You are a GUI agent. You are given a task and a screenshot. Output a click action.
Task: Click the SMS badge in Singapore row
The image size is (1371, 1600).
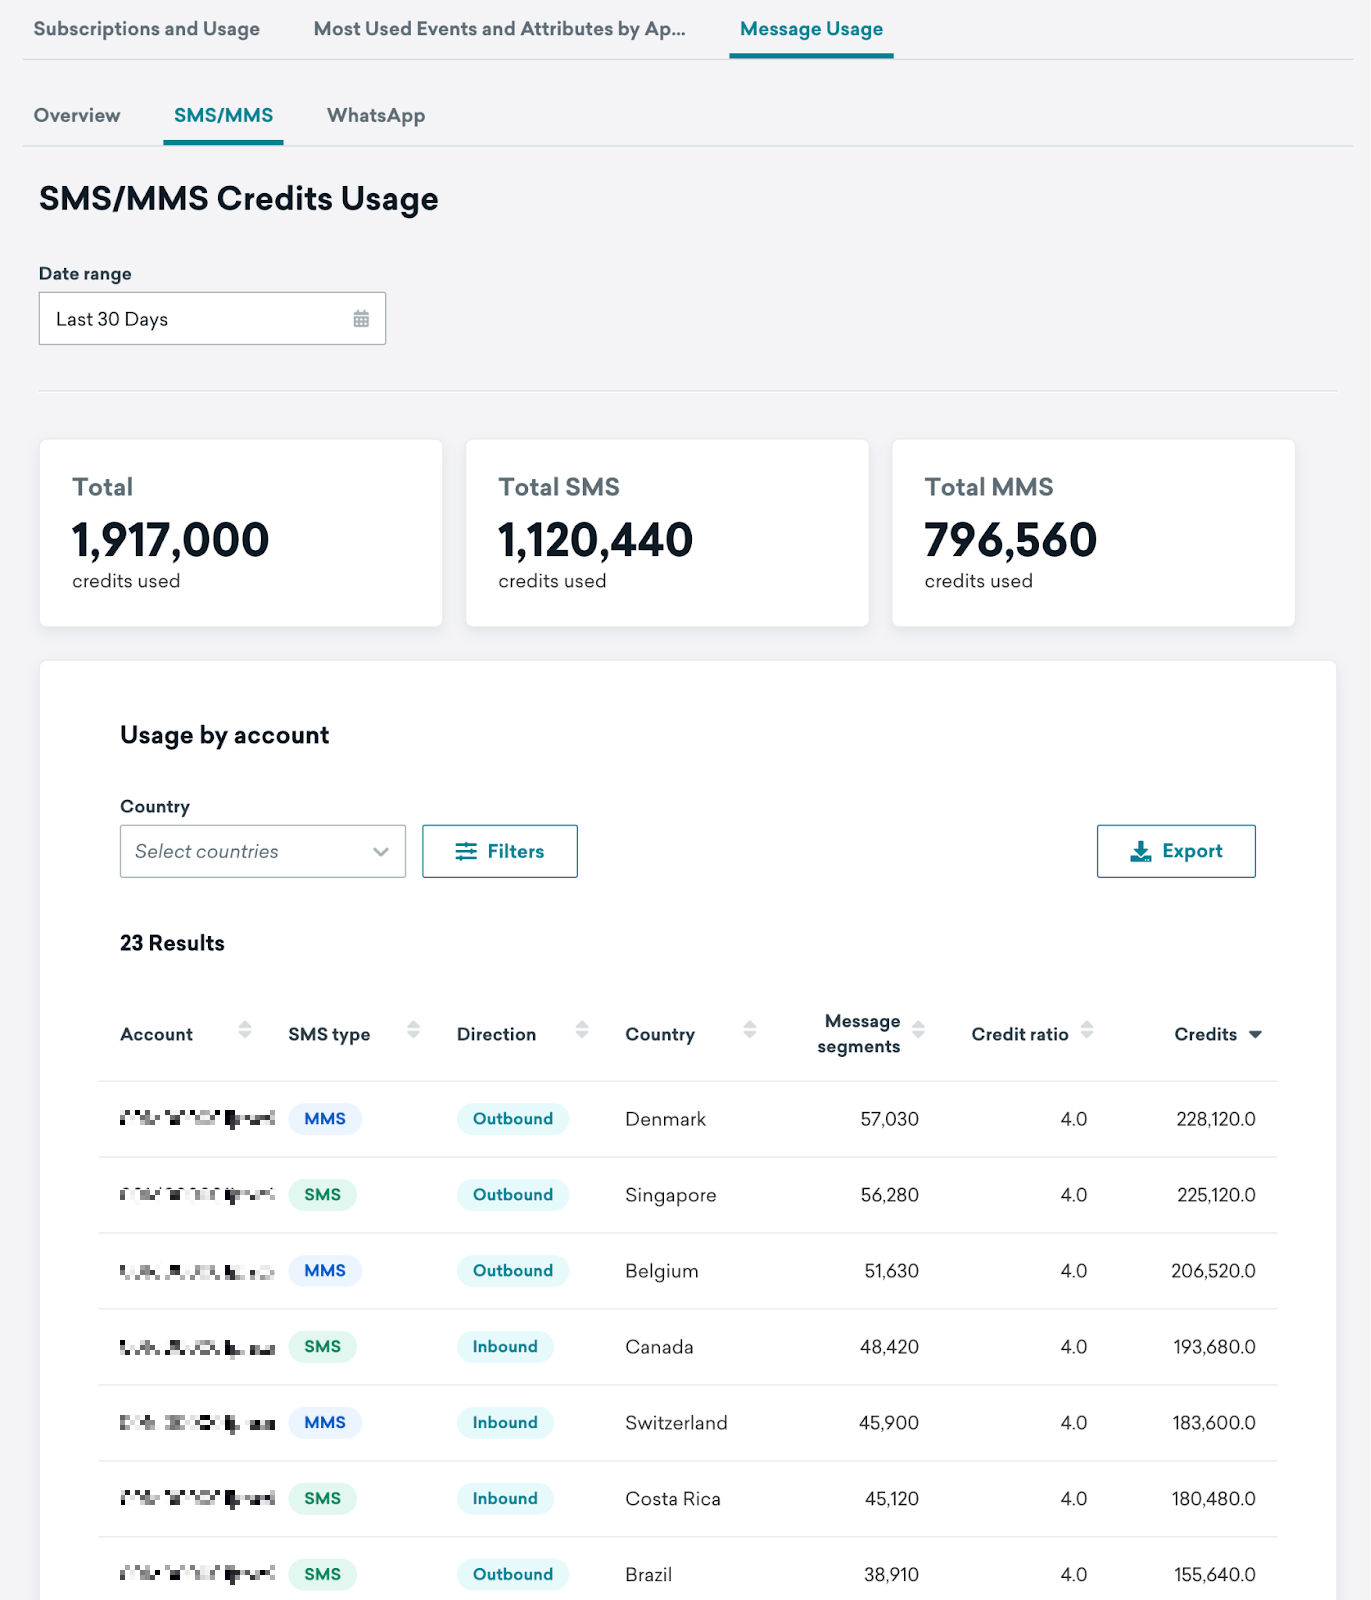[323, 1195]
